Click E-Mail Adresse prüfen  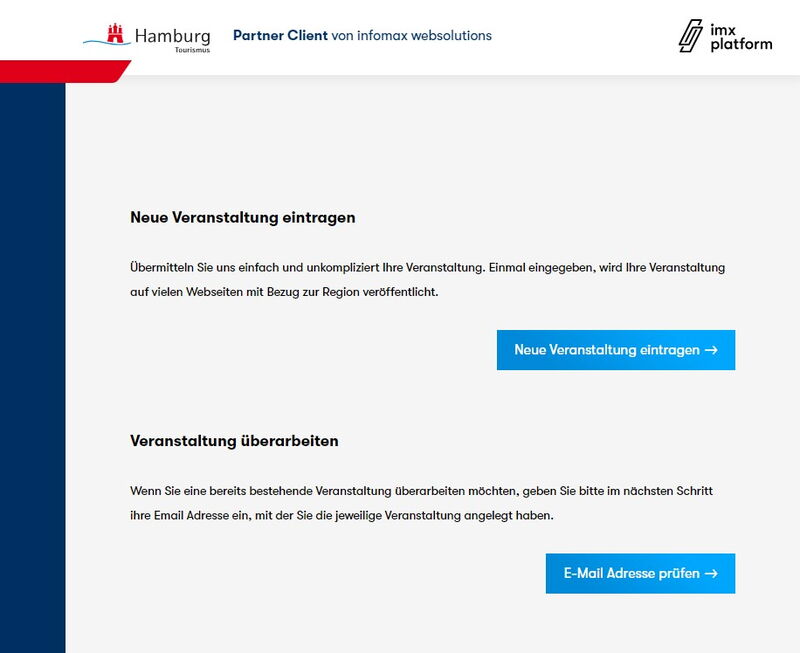tap(640, 573)
